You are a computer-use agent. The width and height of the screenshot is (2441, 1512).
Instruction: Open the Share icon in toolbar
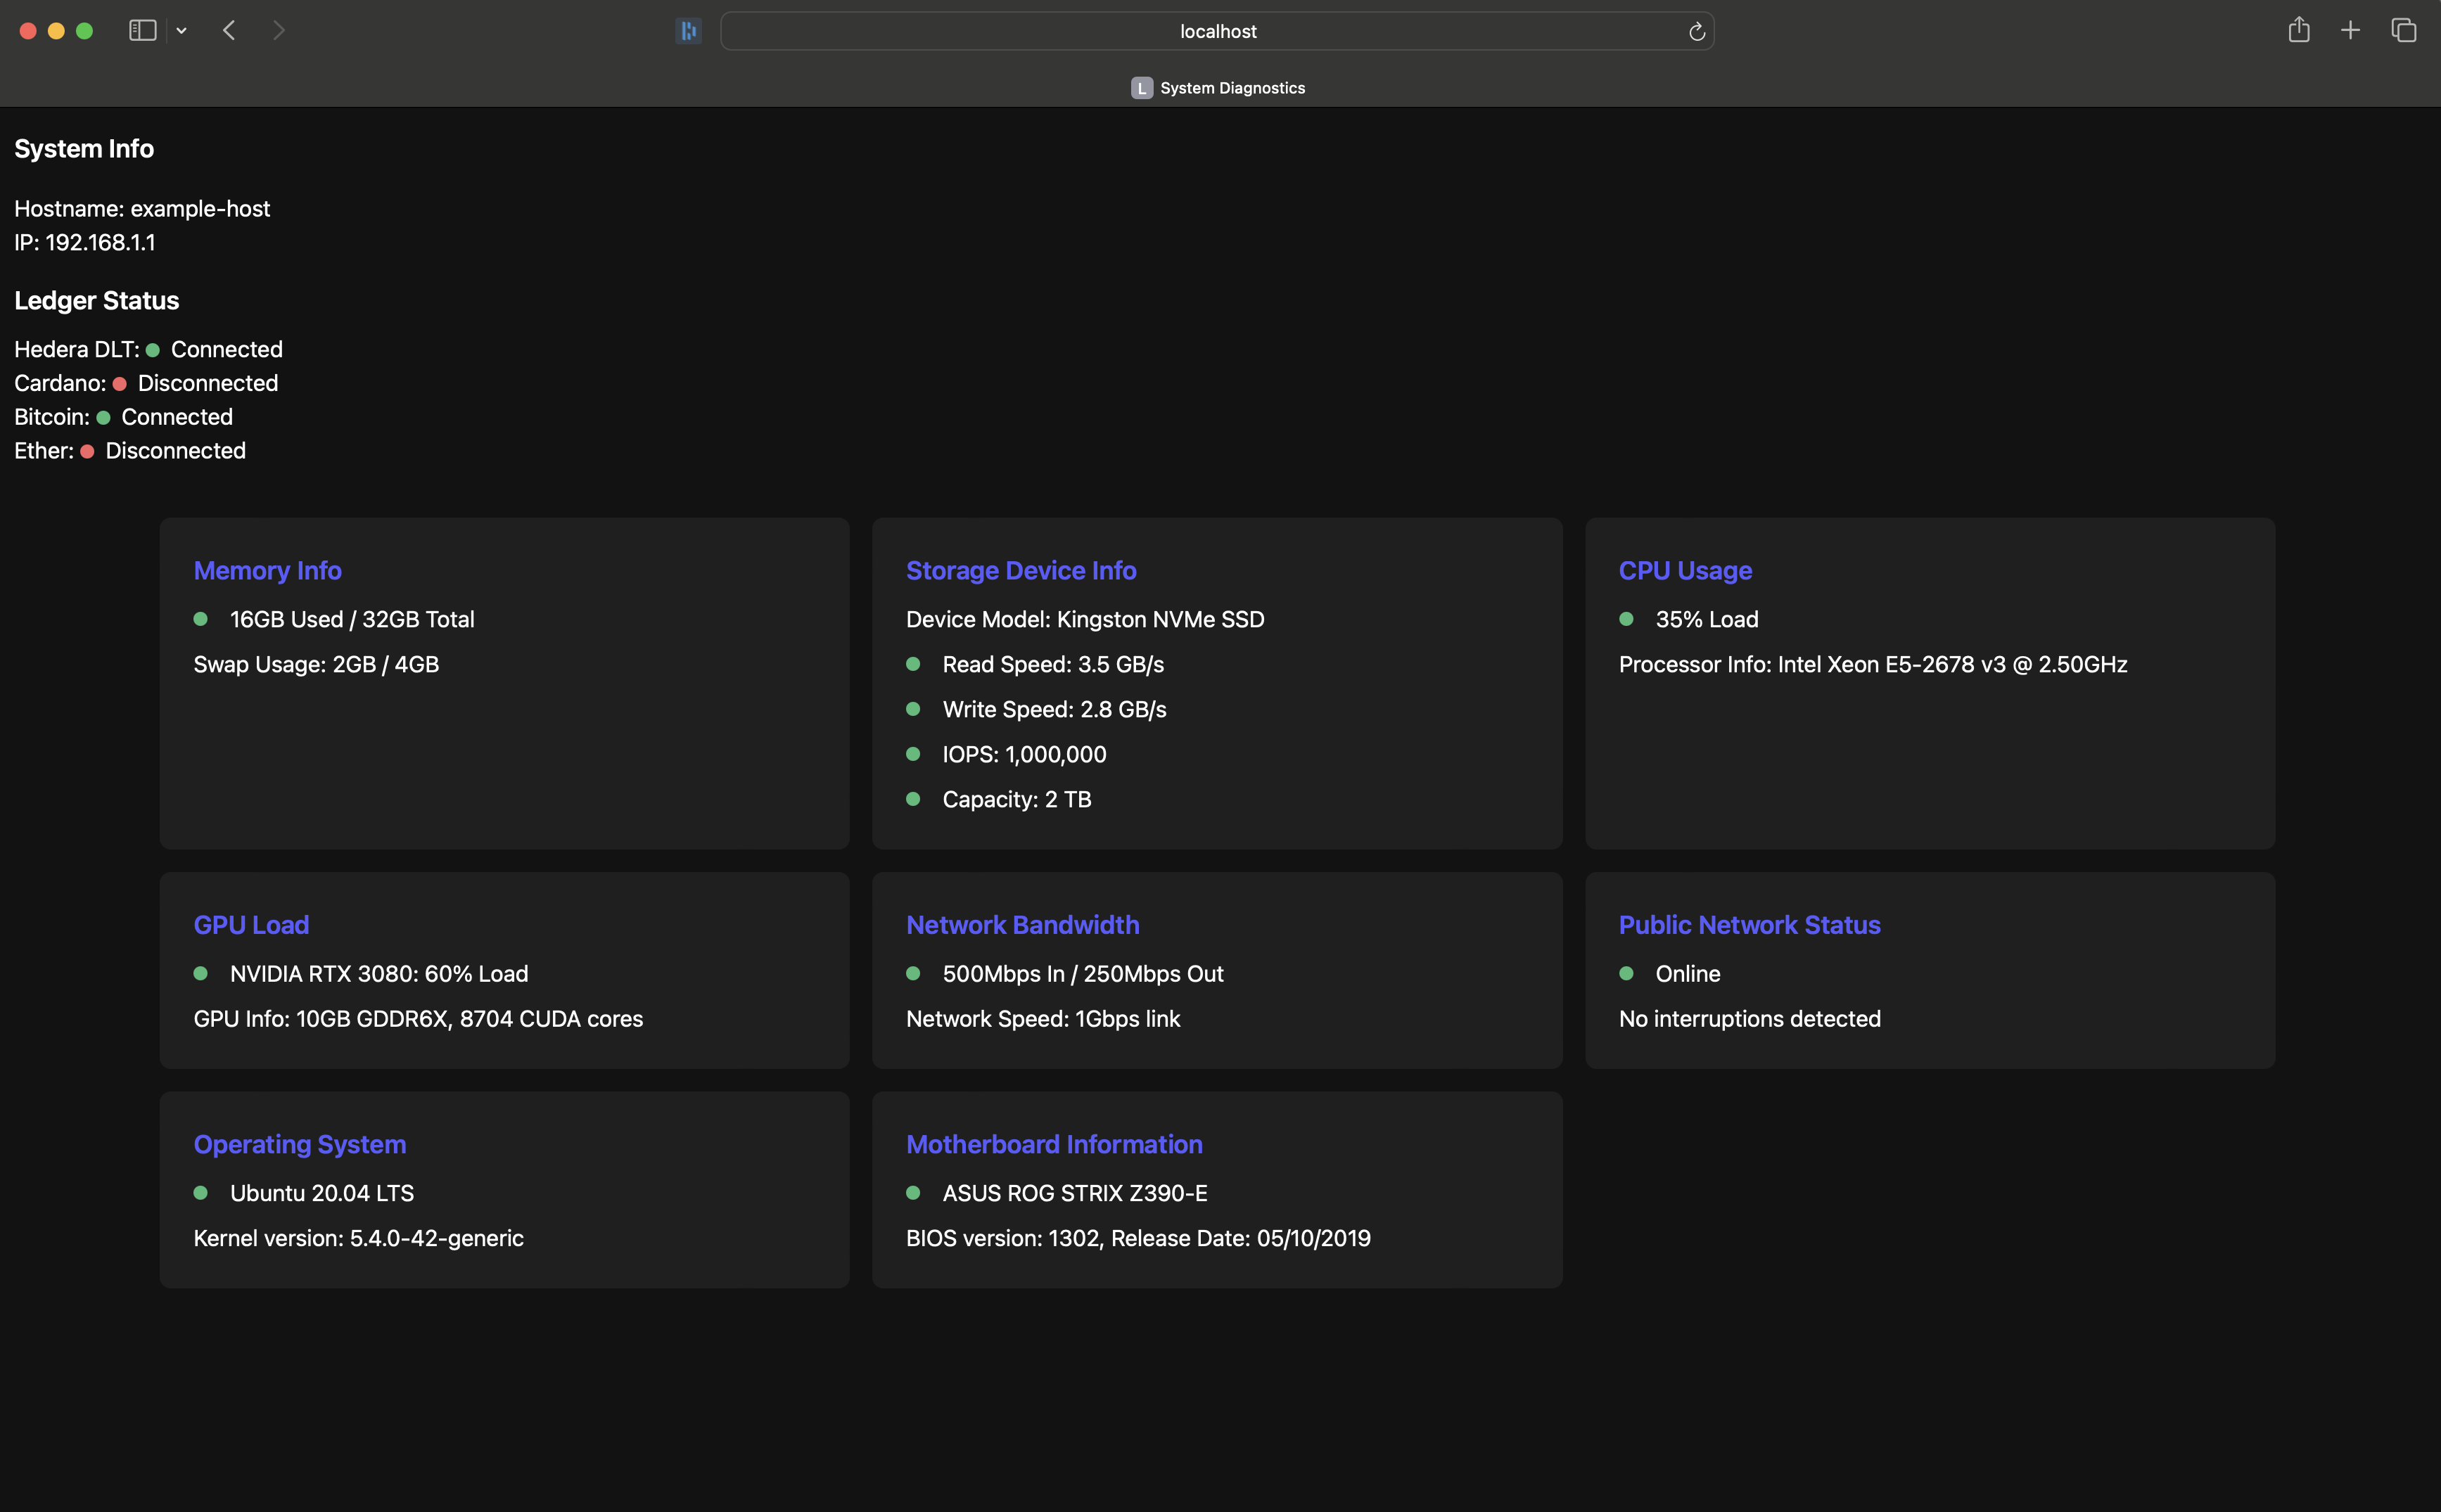tap(2298, 30)
